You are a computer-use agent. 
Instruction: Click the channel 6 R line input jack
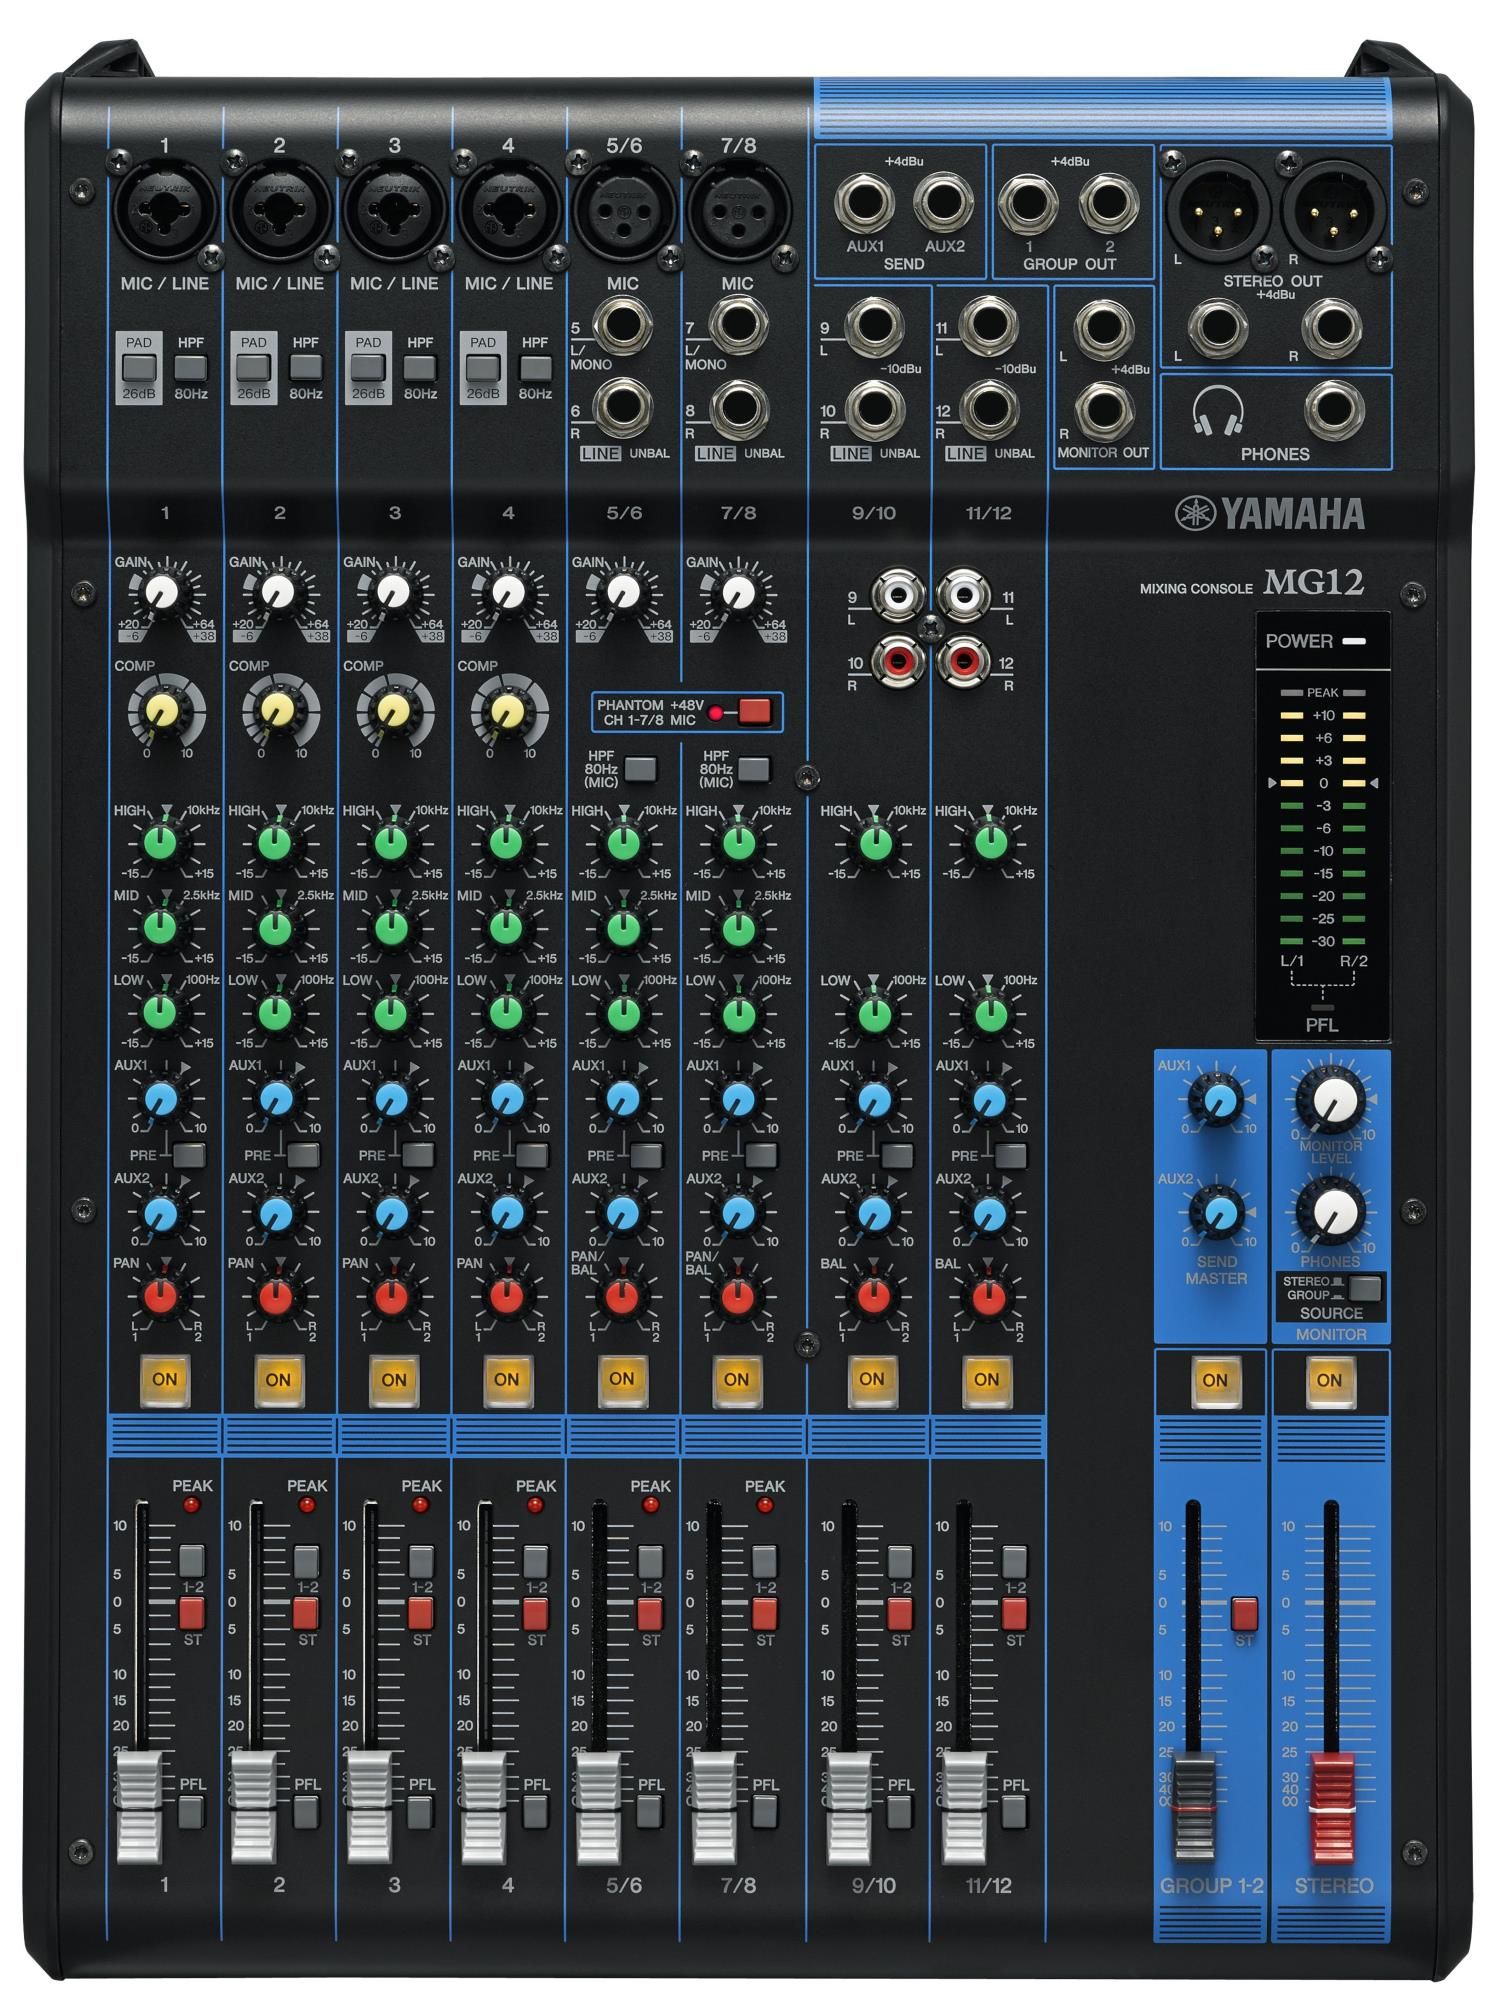(623, 408)
